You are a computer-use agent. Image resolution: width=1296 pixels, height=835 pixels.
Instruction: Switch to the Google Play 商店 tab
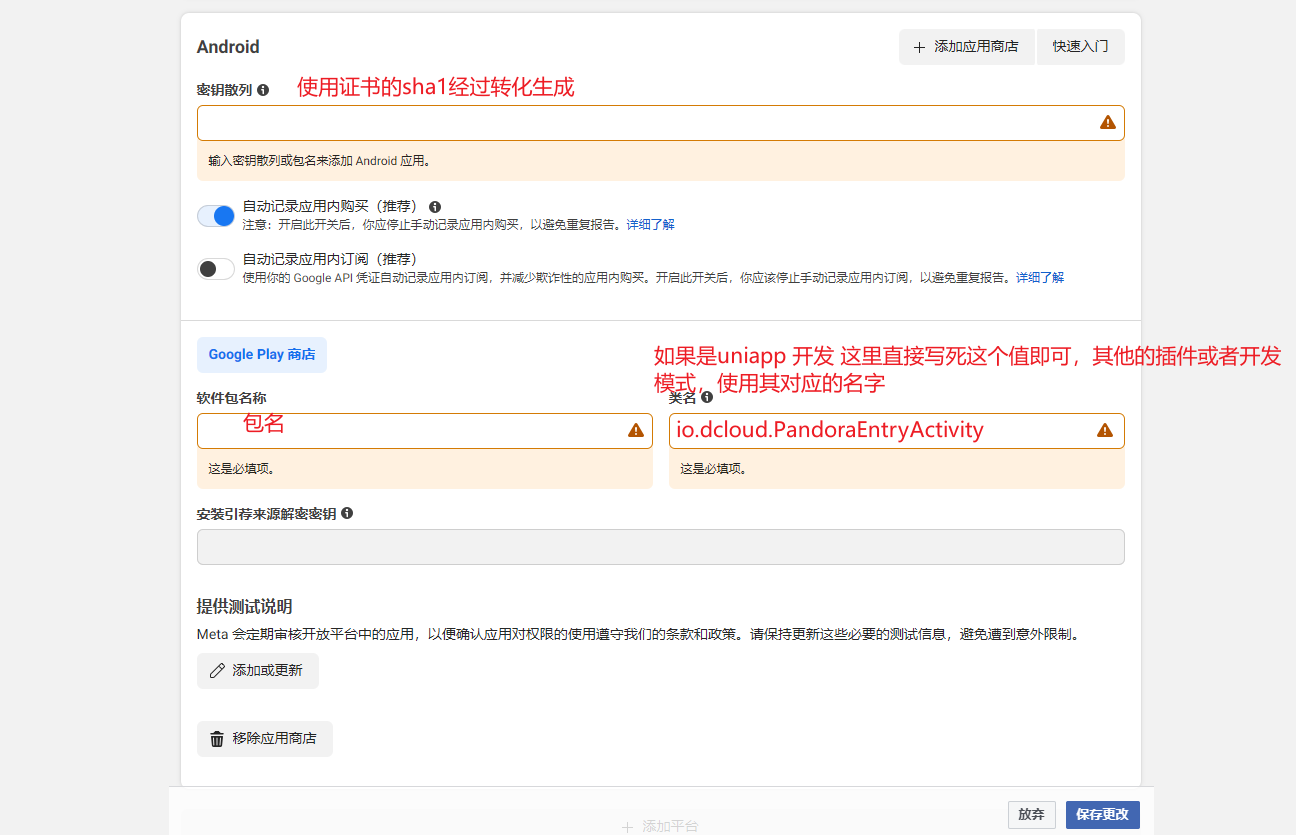coord(261,354)
